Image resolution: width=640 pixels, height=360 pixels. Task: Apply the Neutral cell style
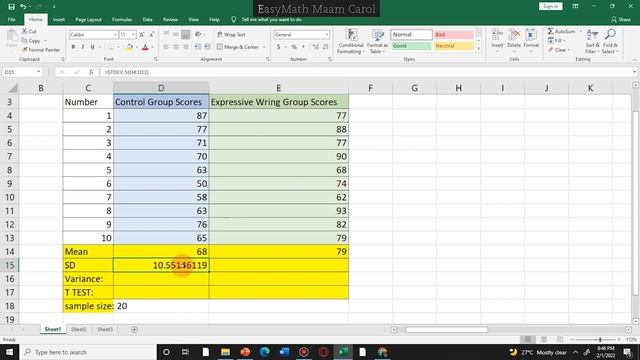[453, 46]
